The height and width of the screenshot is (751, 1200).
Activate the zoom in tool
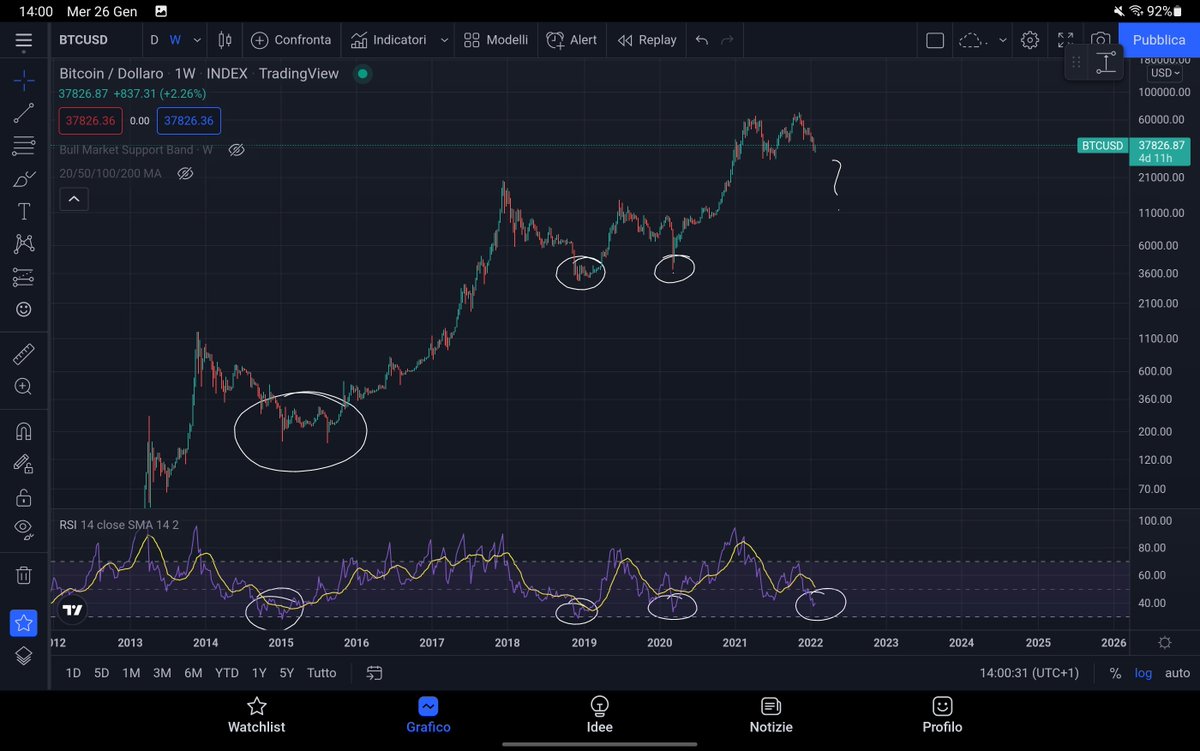[24, 387]
